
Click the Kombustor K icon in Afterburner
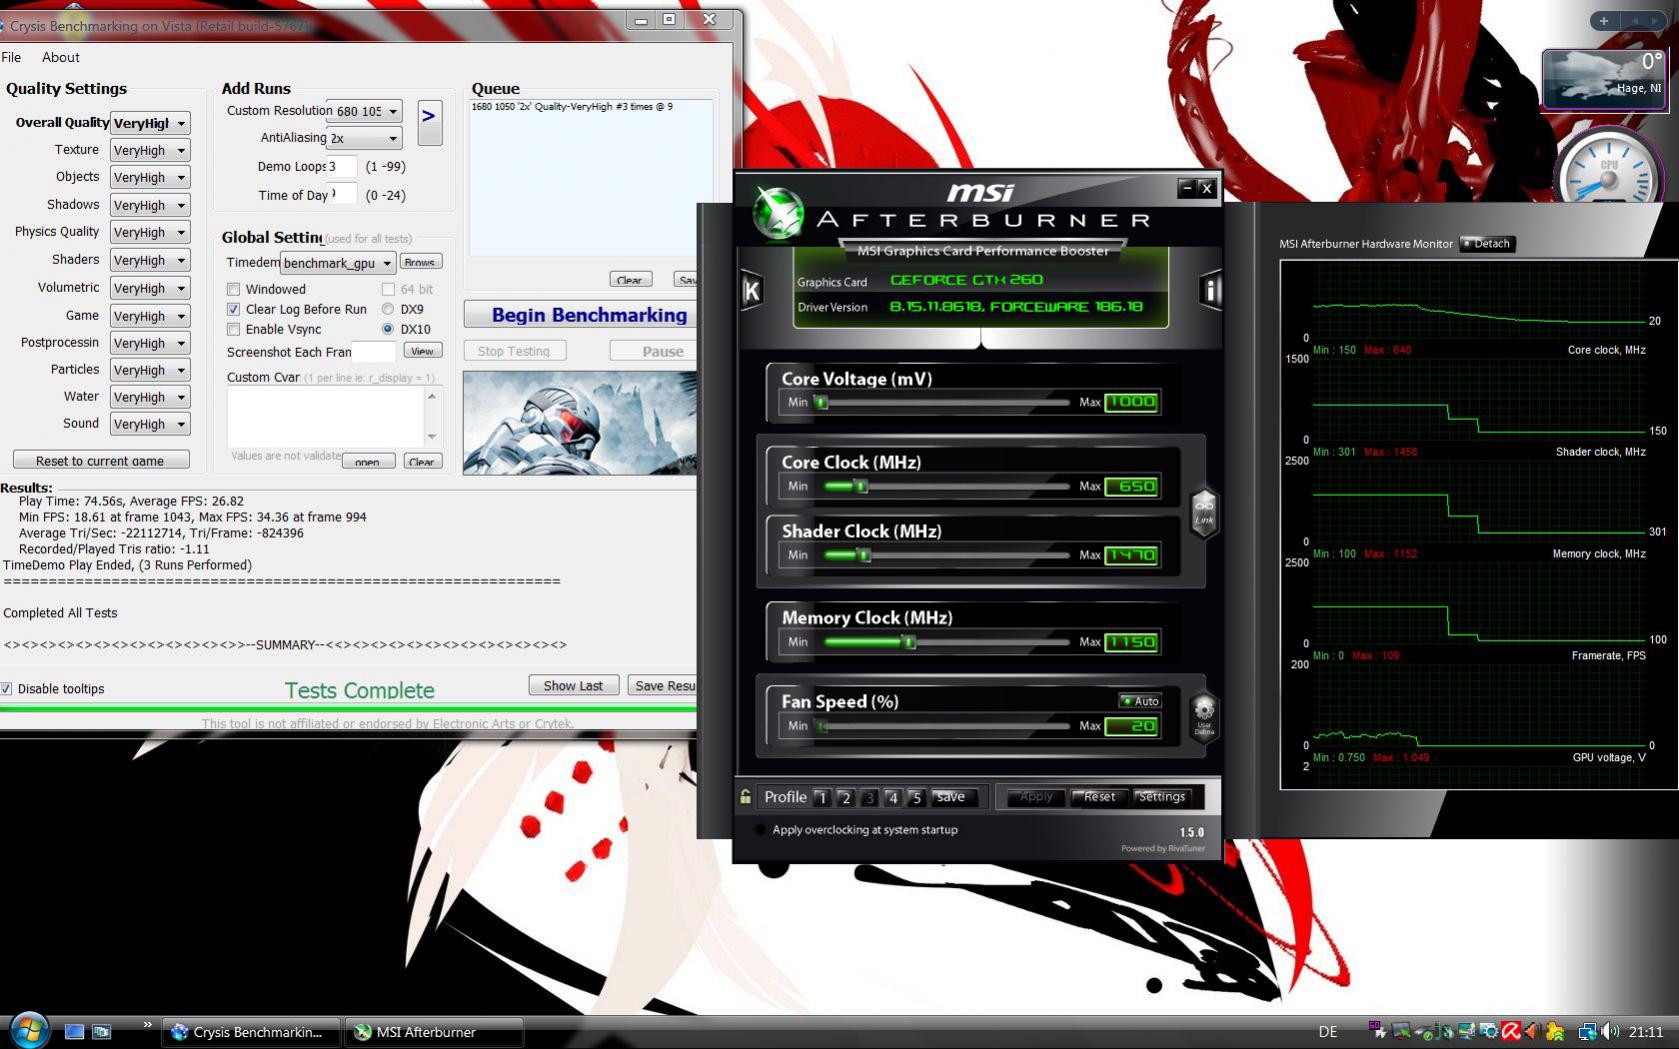click(x=751, y=290)
